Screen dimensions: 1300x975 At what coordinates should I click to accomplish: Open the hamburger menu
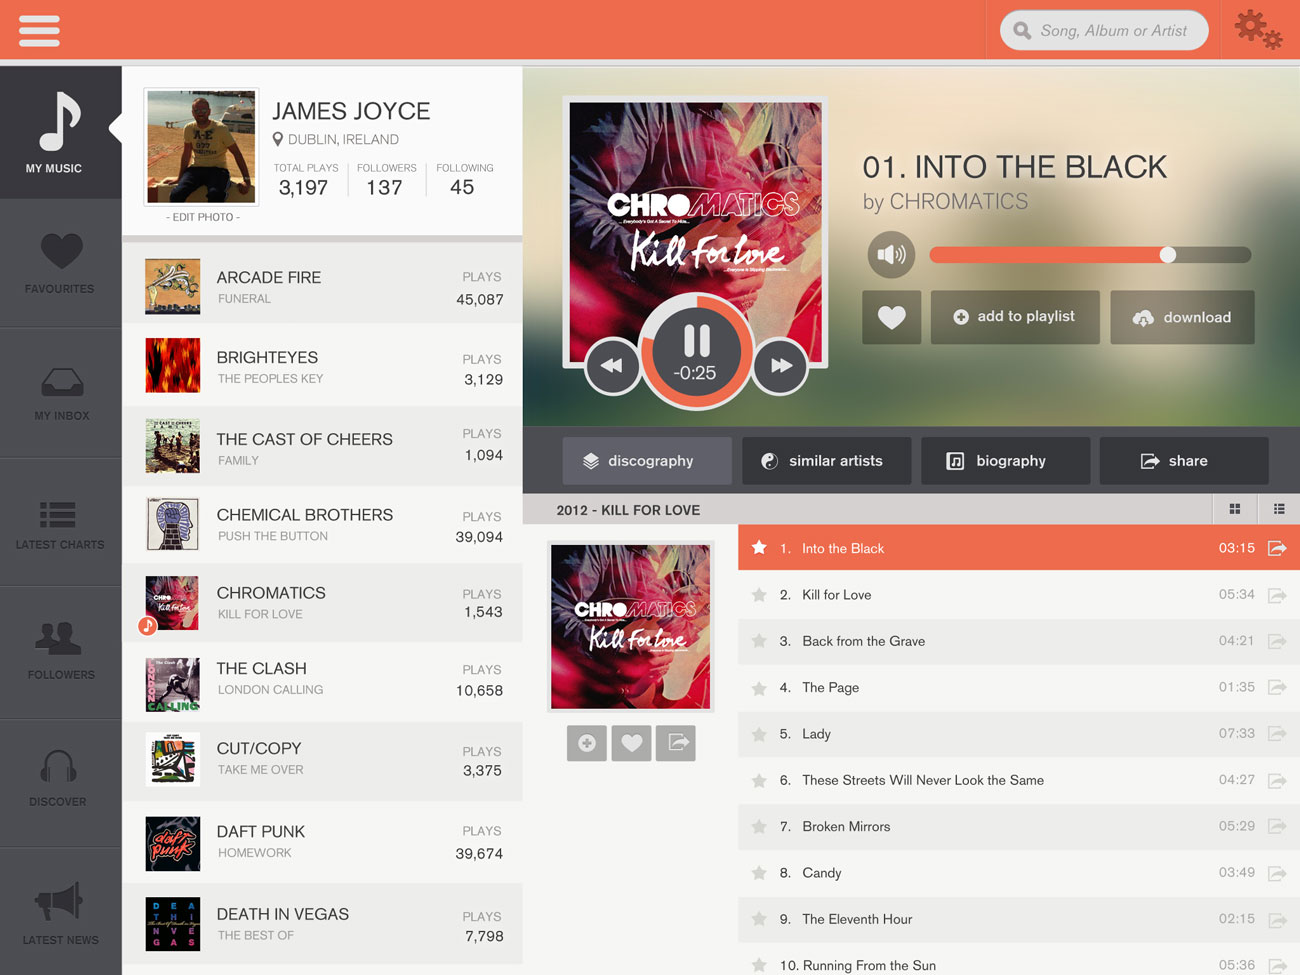[x=39, y=30]
